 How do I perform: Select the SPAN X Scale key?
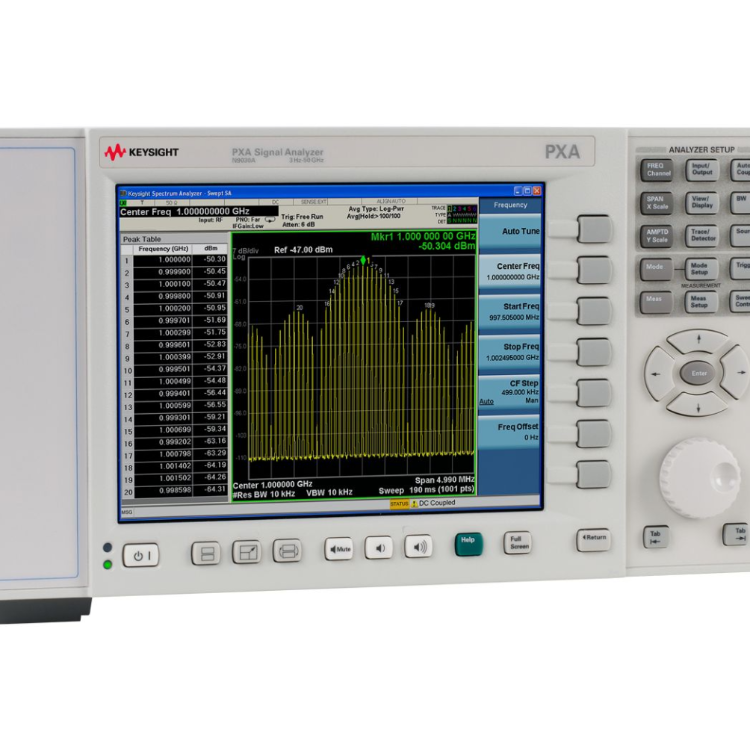click(657, 203)
